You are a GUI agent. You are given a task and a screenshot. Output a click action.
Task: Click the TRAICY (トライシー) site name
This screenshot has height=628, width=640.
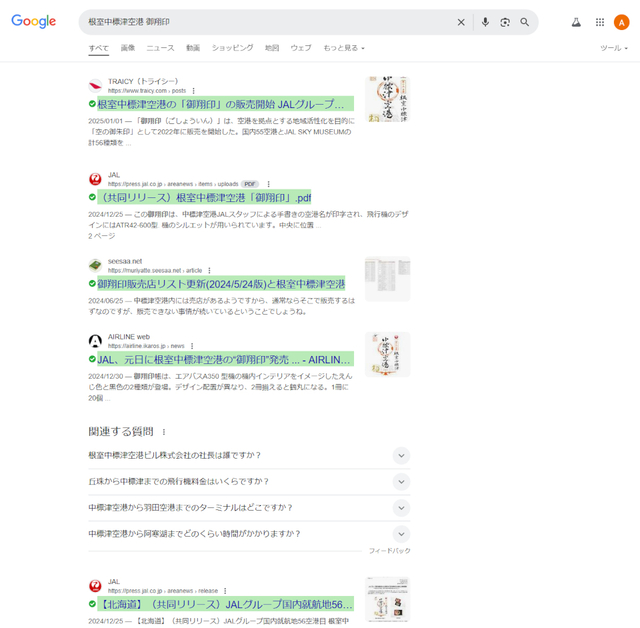point(143,81)
